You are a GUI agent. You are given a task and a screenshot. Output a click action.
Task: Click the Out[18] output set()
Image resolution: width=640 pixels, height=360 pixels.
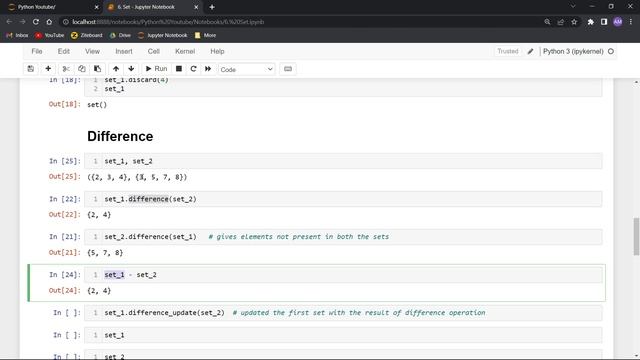[97, 104]
